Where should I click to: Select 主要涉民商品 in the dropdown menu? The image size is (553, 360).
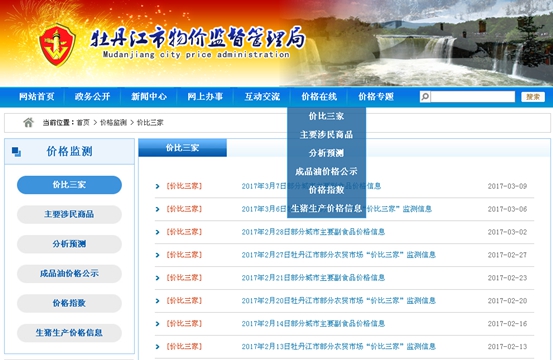tap(326, 134)
